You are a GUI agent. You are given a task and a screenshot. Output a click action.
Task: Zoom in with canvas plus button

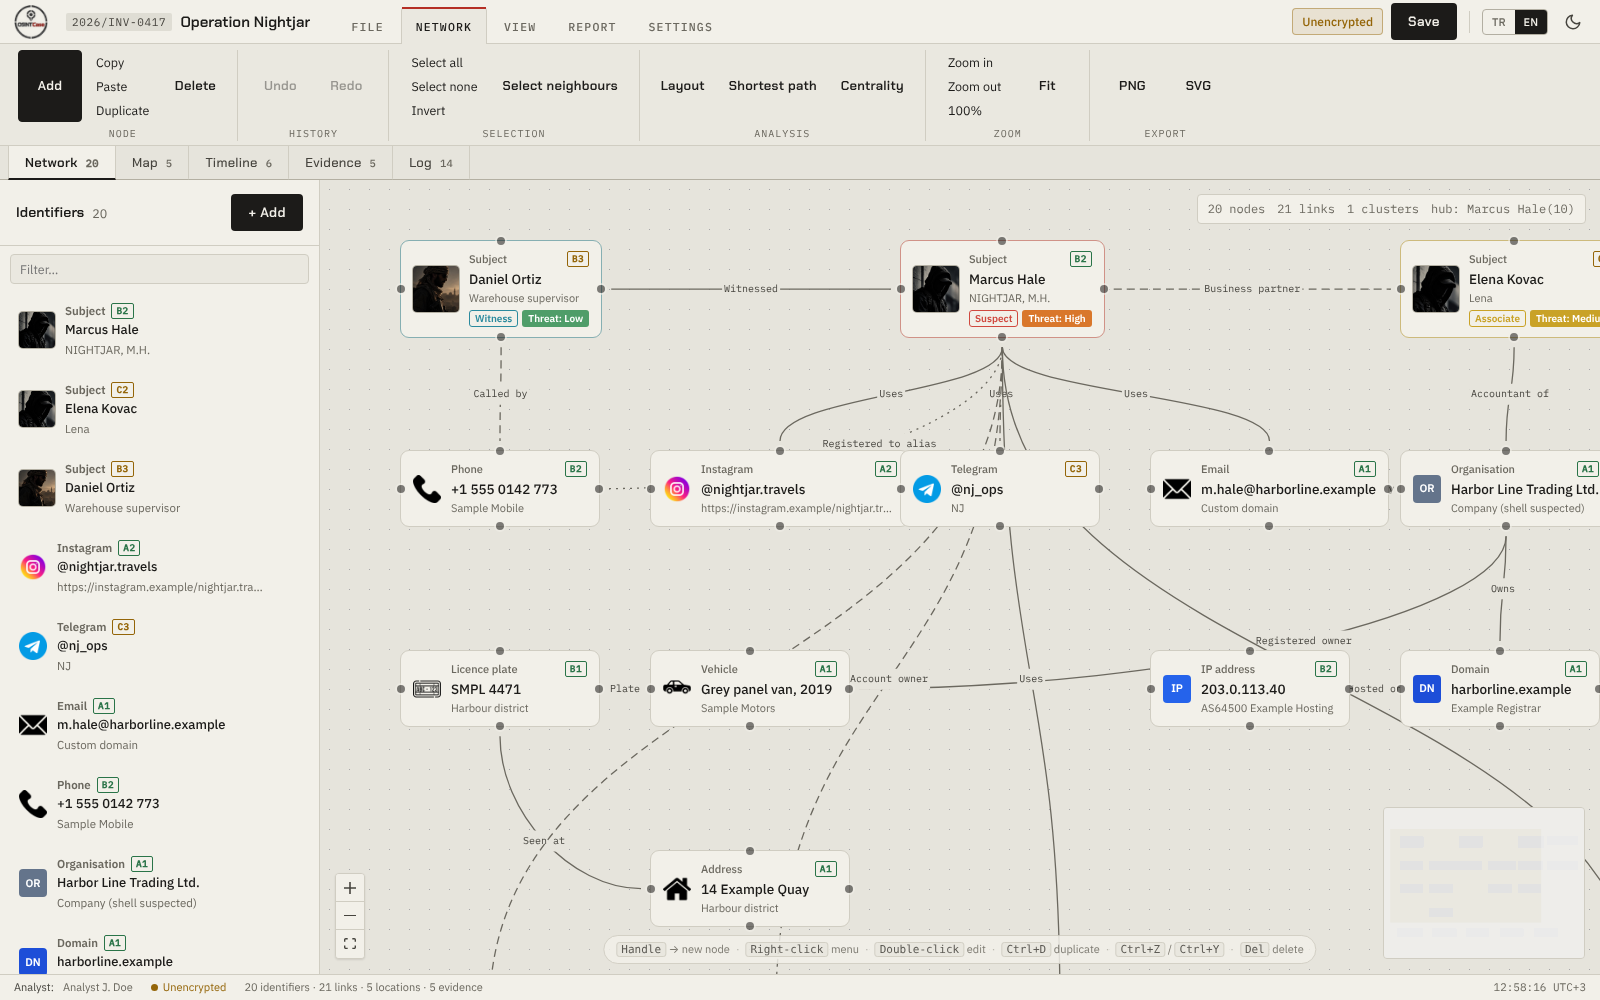pyautogui.click(x=350, y=888)
